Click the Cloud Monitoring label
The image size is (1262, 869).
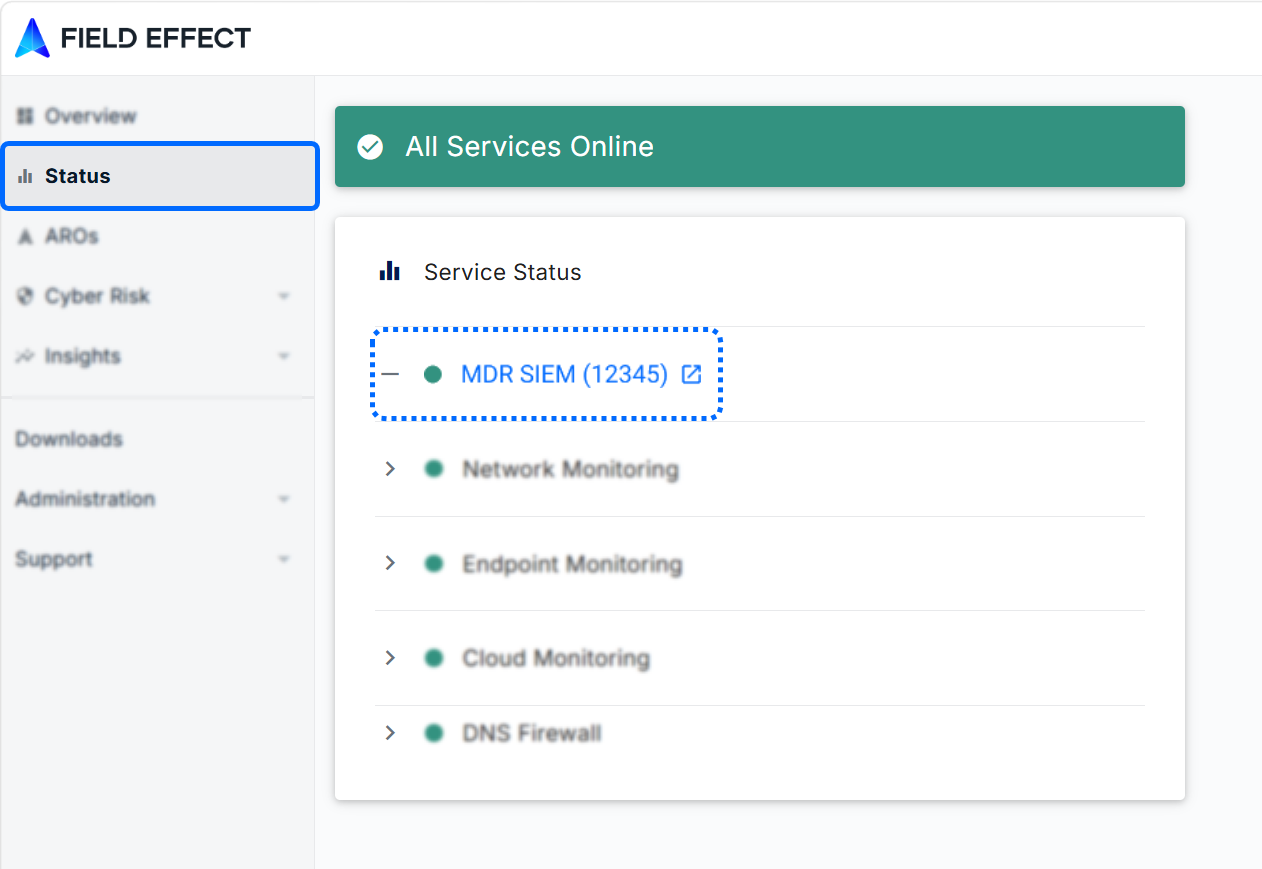pos(556,658)
